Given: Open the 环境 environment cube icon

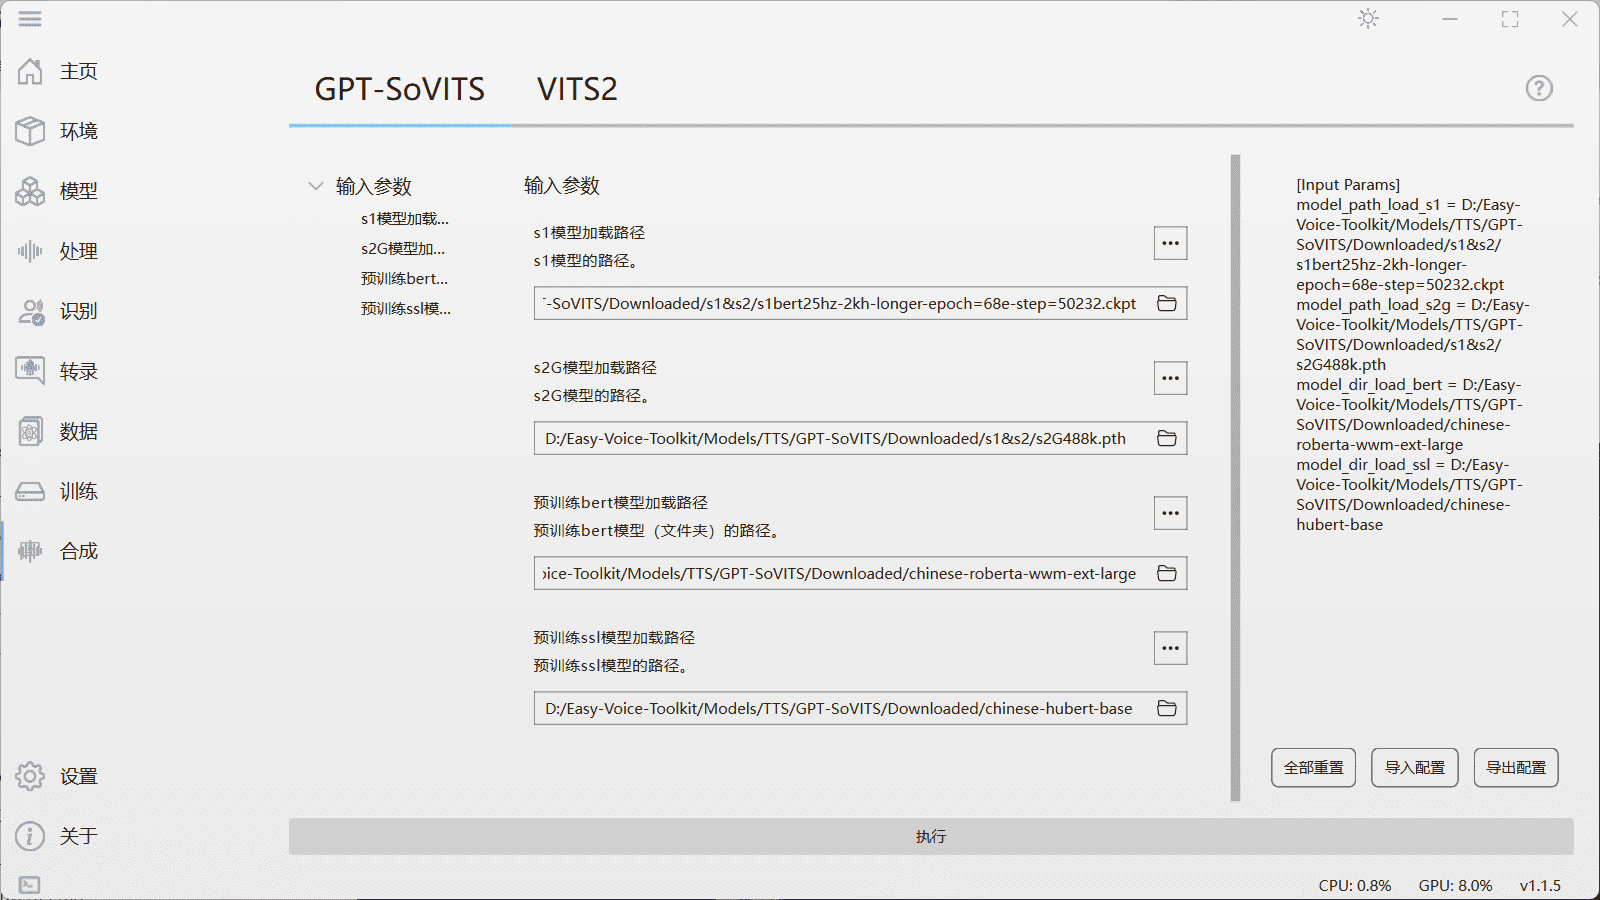Looking at the screenshot, I should pyautogui.click(x=30, y=131).
